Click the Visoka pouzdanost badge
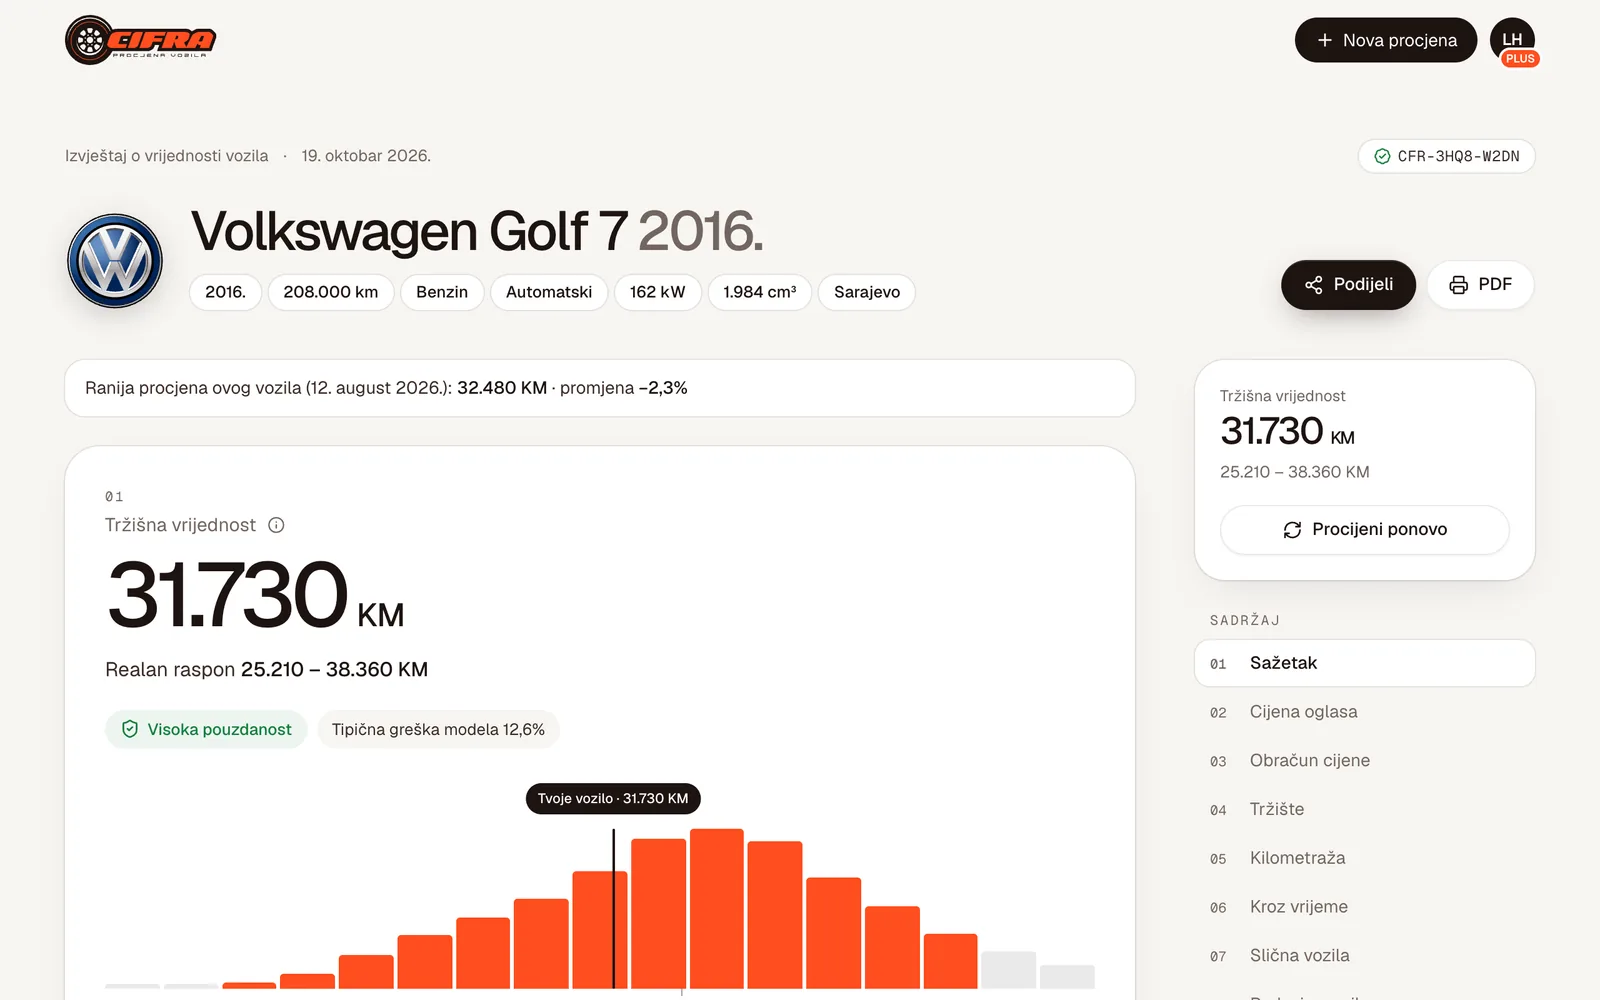1600x1000 pixels. pos(206,730)
